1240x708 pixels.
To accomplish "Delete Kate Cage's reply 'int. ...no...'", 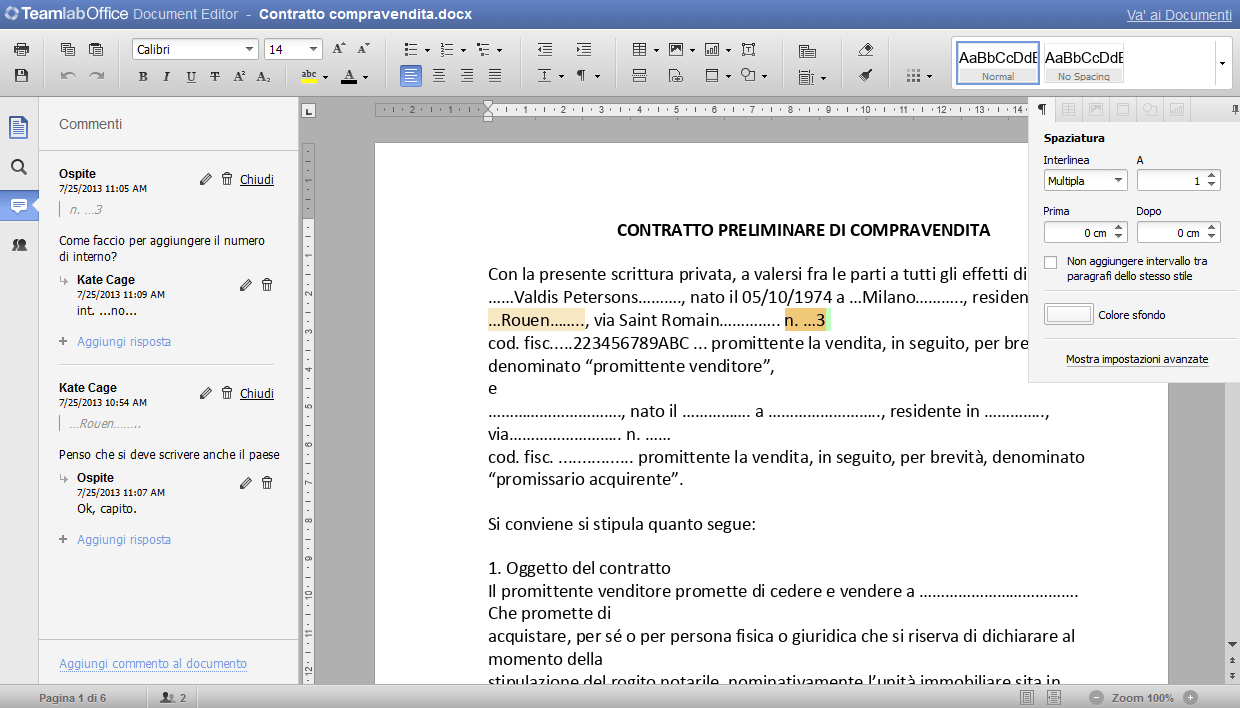I will pyautogui.click(x=267, y=285).
